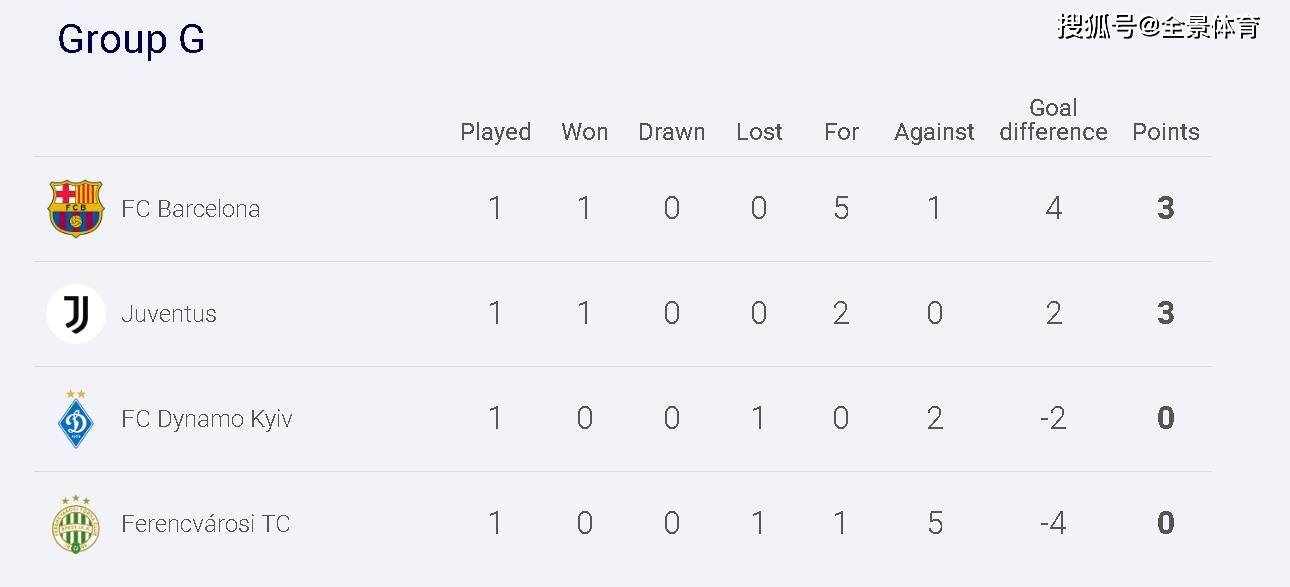1290x587 pixels.
Task: Open the FC Barcelona team link
Action: point(190,209)
